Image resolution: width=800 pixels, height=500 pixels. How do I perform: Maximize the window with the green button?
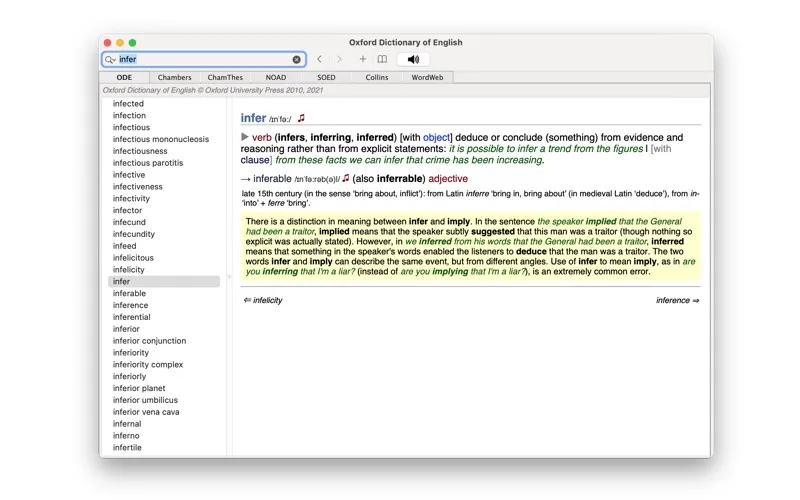[x=132, y=43]
